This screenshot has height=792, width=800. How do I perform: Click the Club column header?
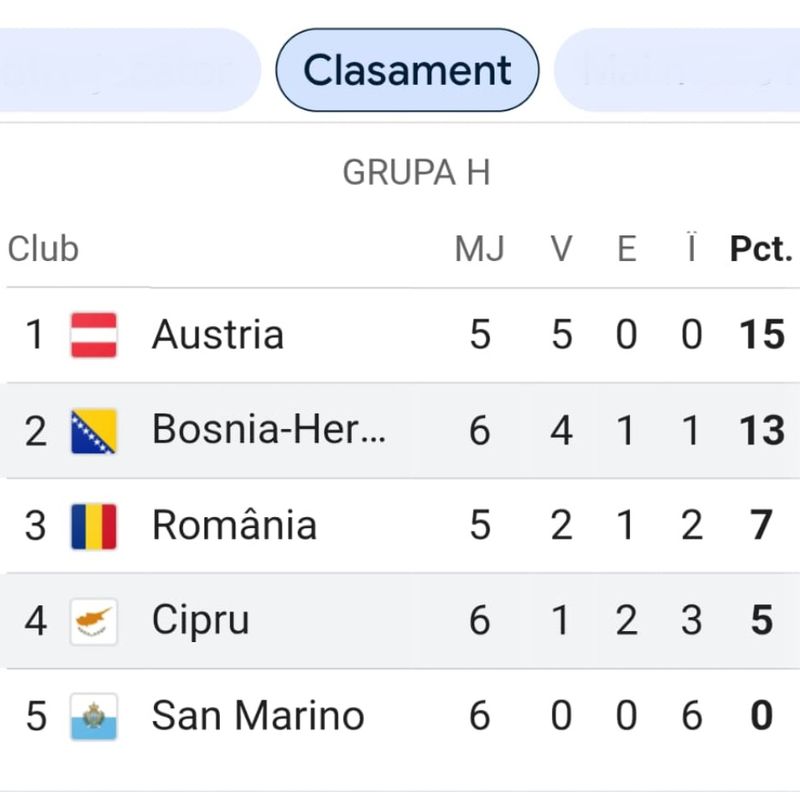coord(43,249)
